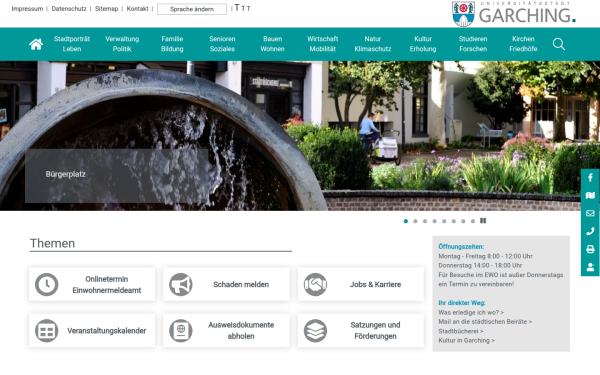Select the medium font size T
The image size is (600, 375).
[243, 8]
